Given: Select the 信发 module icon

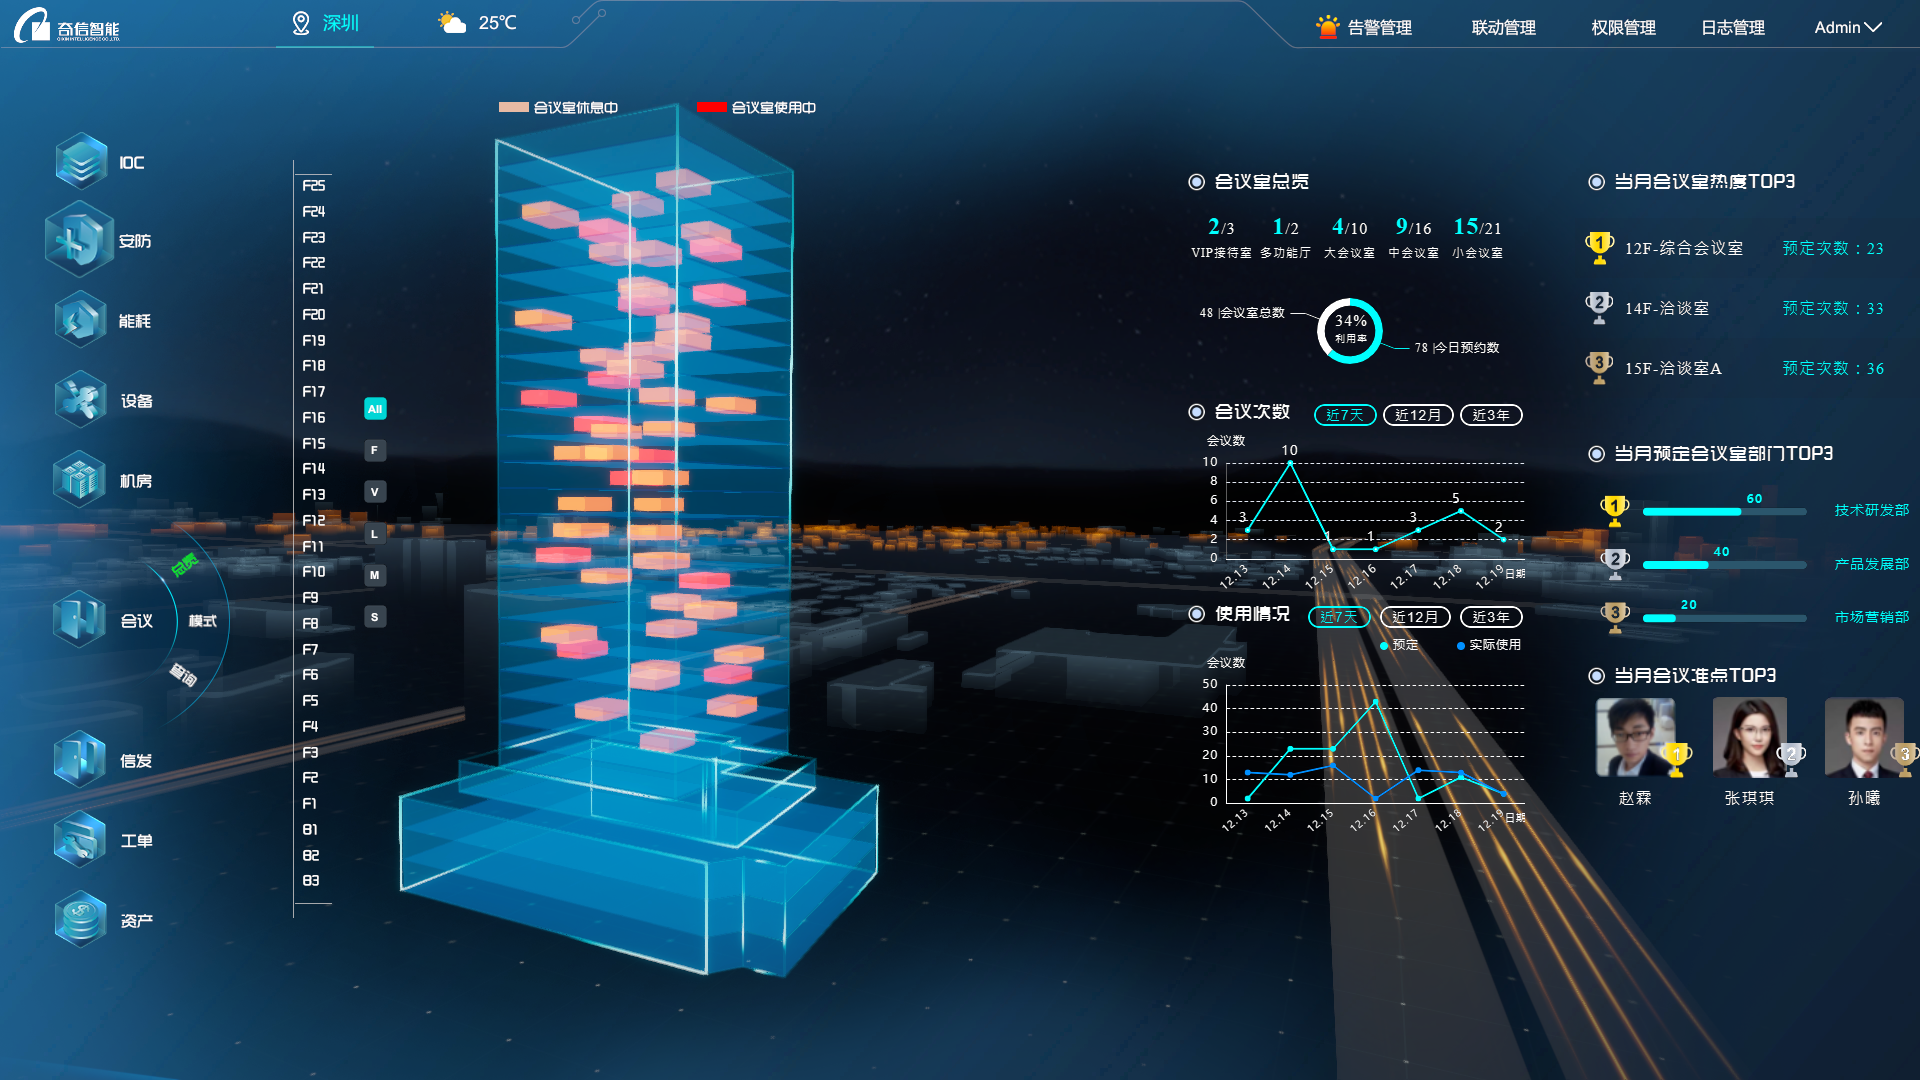Looking at the screenshot, I should click(x=80, y=760).
